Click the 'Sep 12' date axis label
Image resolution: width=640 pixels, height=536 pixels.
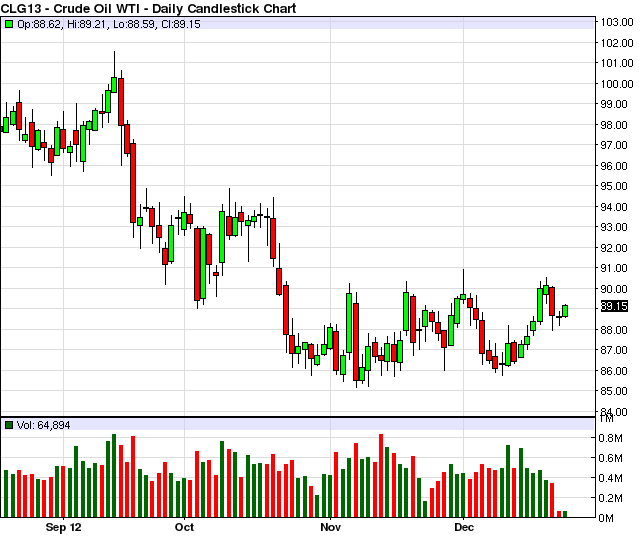[x=63, y=527]
